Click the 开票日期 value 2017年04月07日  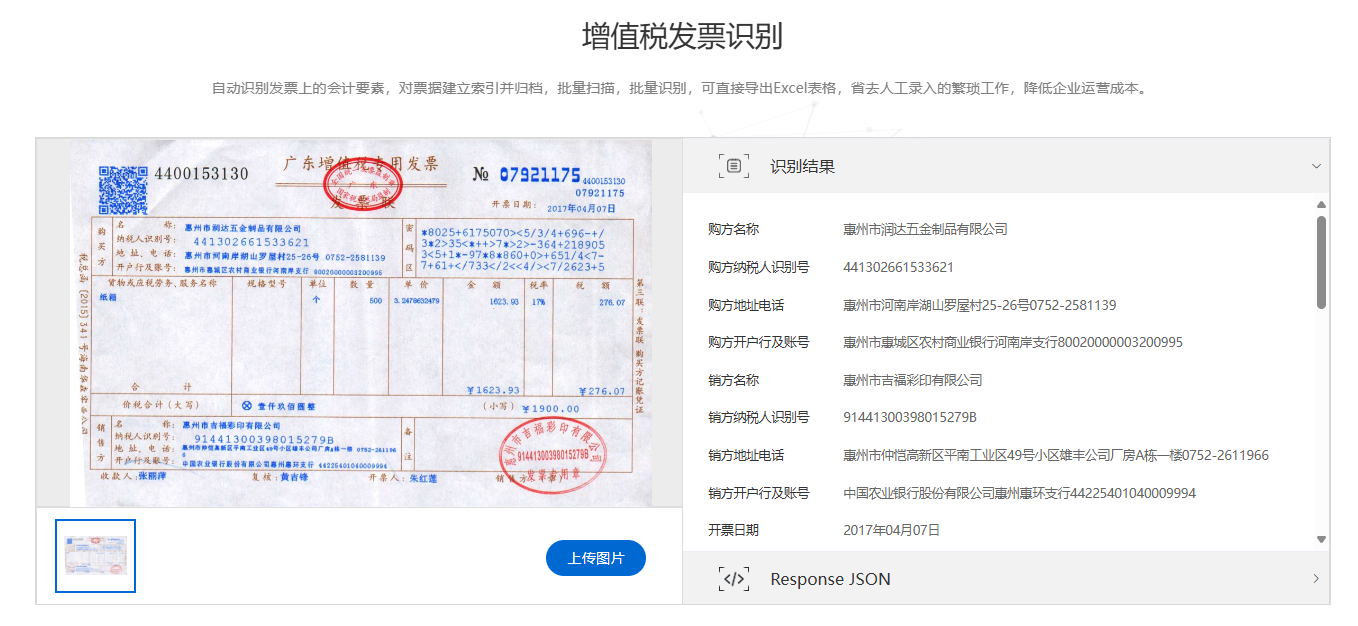pos(891,530)
